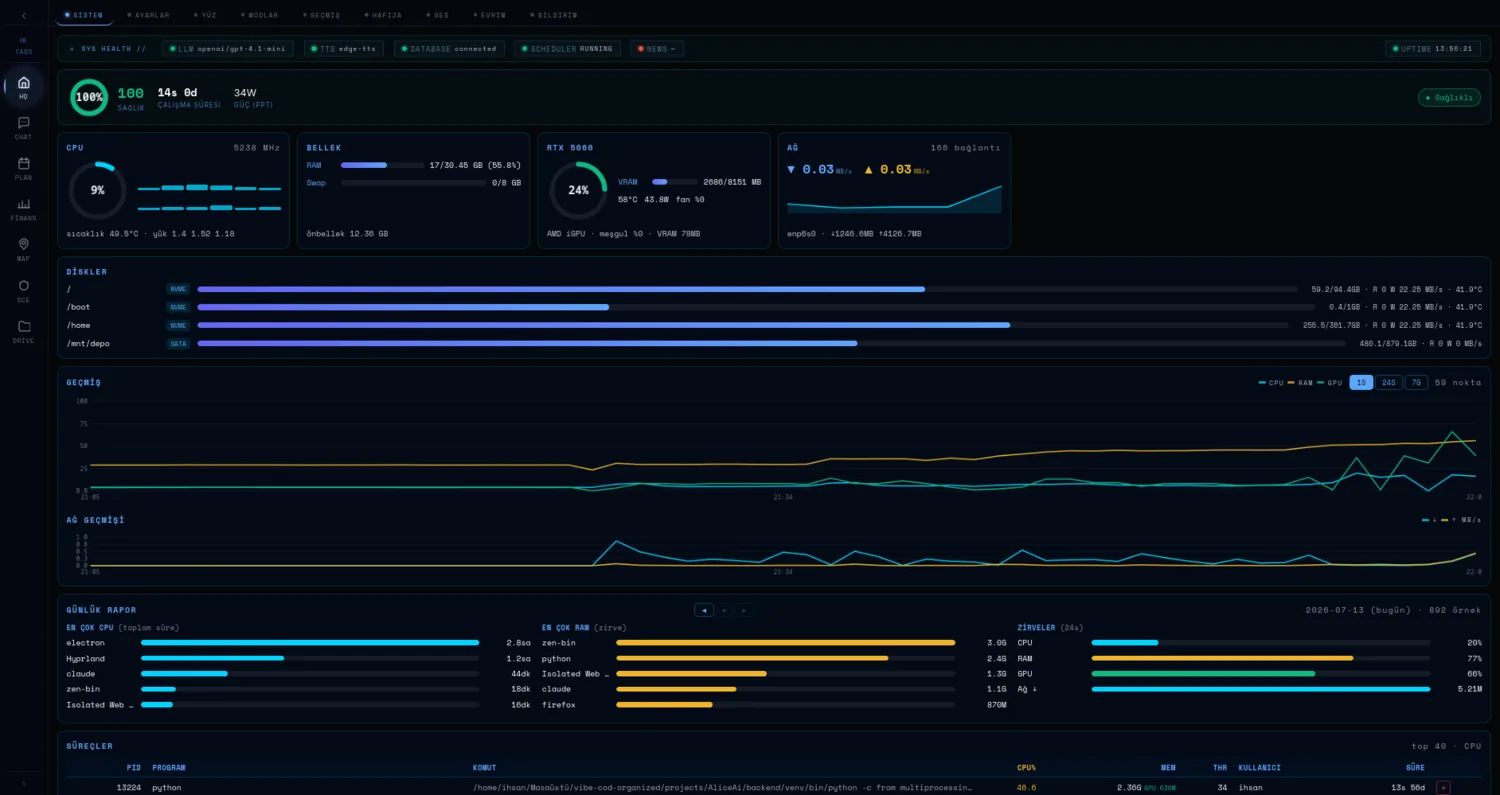
Task: Switch to the SİSTEM tab
Action: pos(84,15)
